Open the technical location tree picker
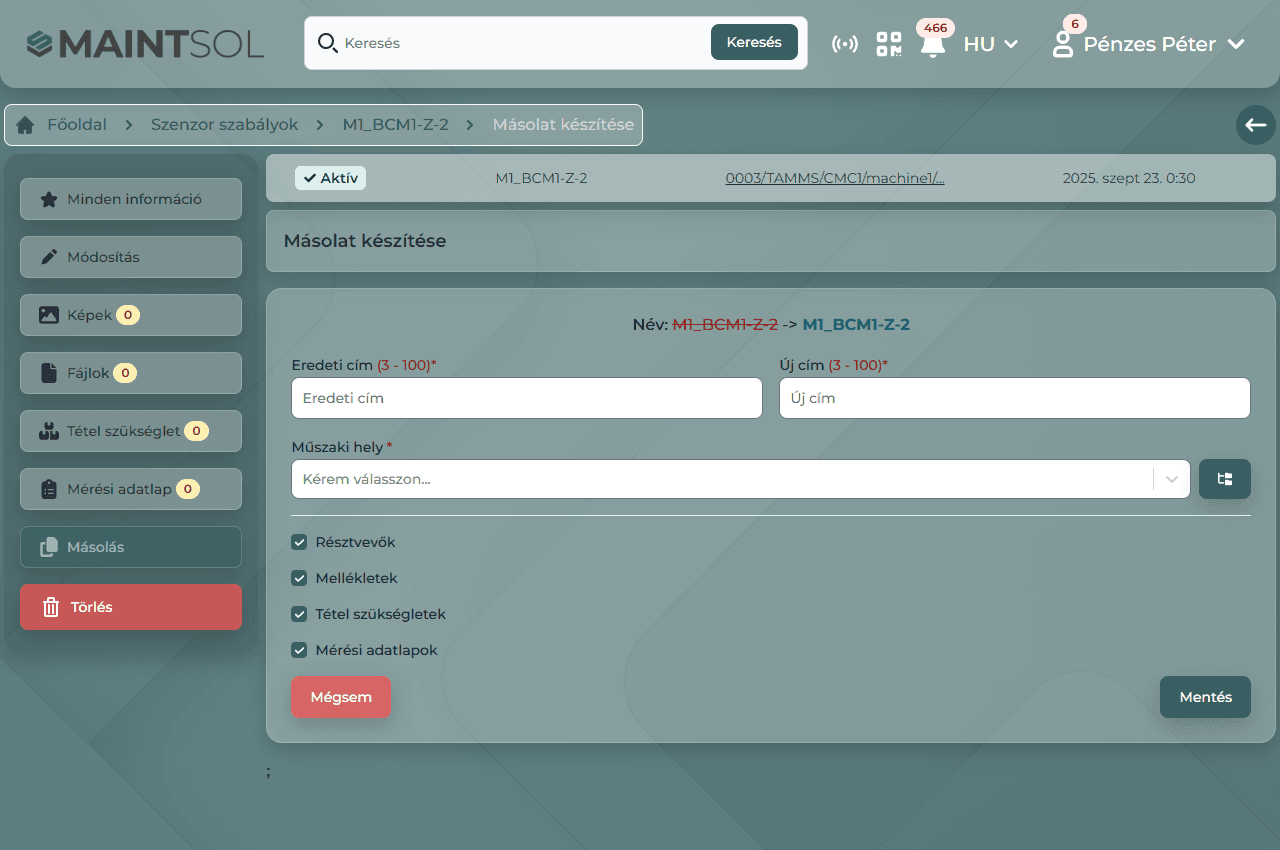The image size is (1280, 850). tap(1225, 479)
